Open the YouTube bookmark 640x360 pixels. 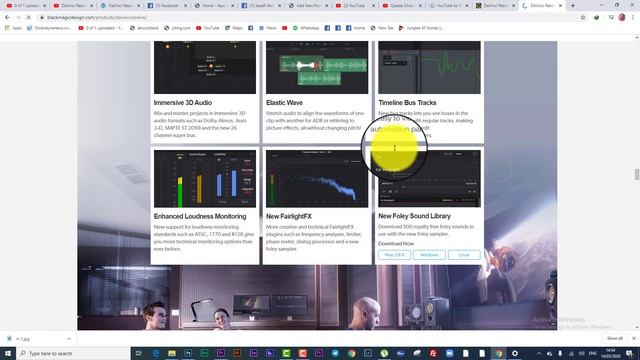(x=207, y=28)
